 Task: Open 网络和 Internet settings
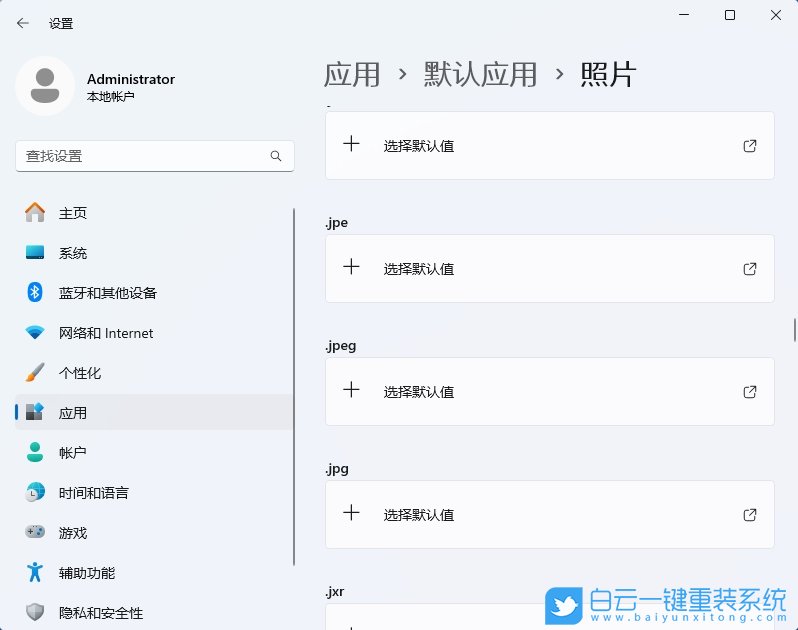154,333
